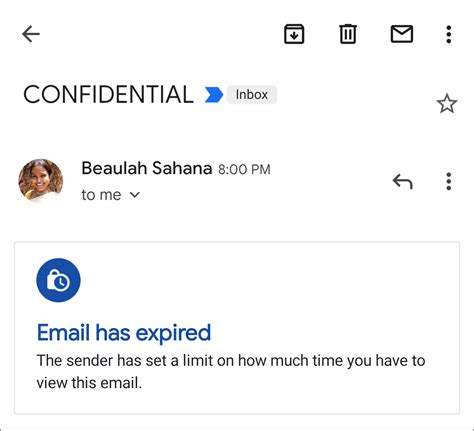This screenshot has width=474, height=431.
Task: Expand recipient details chevron next to "to me"
Action: pos(134,195)
